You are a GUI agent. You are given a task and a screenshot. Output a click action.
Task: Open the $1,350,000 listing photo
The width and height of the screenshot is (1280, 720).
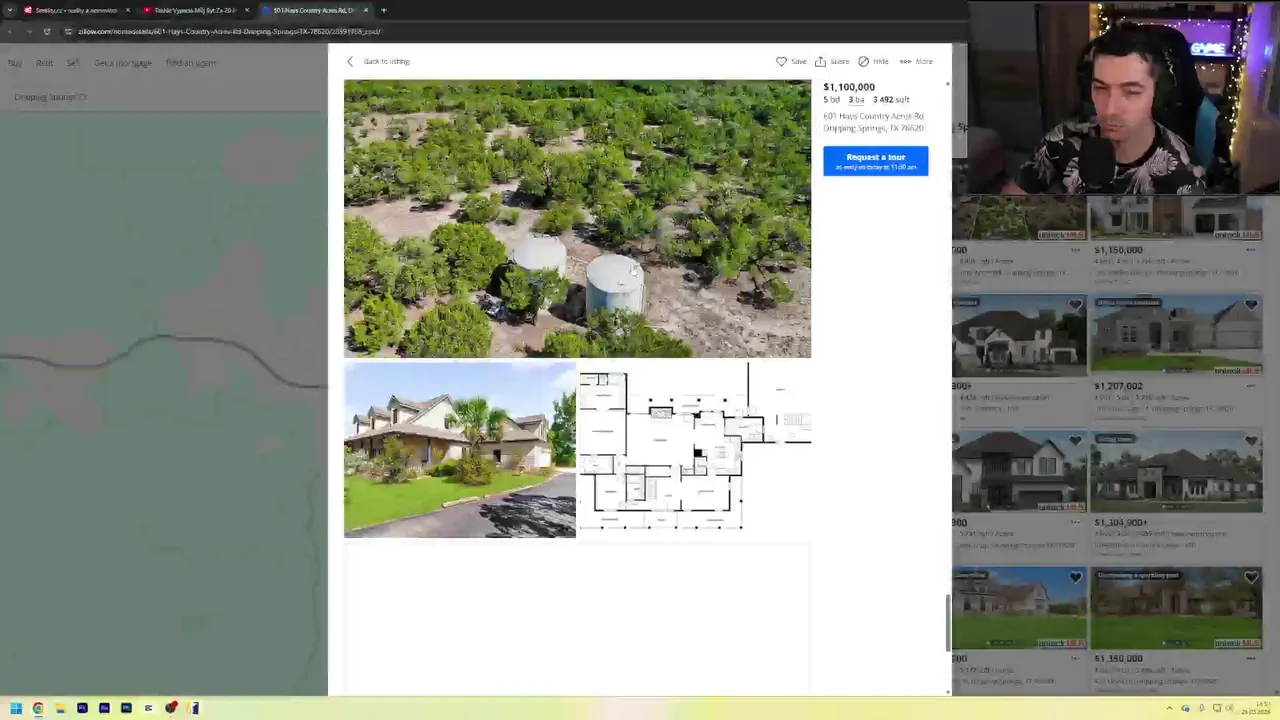tap(1175, 608)
